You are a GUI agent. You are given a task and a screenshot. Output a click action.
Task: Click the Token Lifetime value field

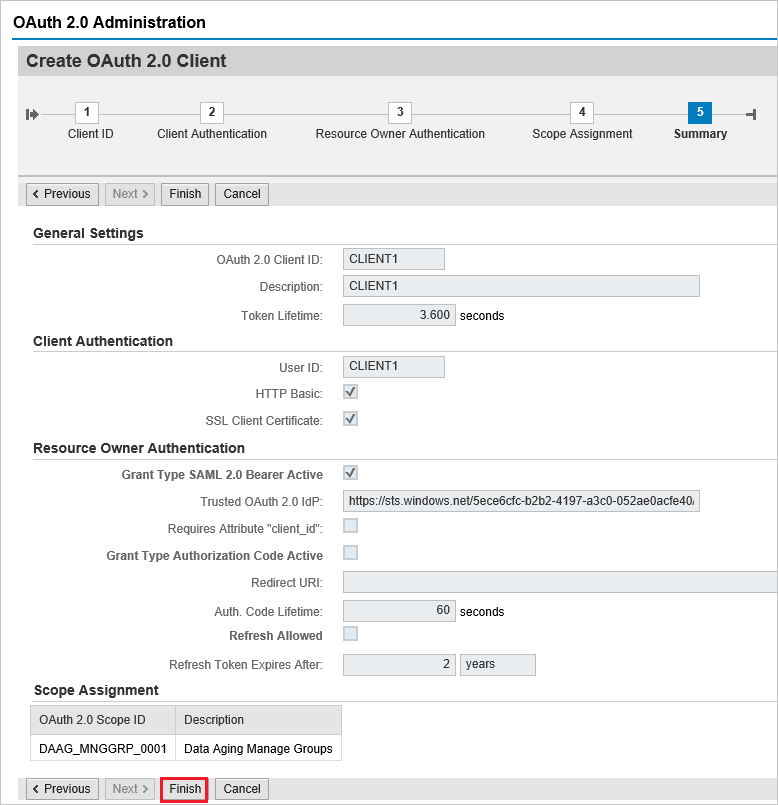point(399,315)
